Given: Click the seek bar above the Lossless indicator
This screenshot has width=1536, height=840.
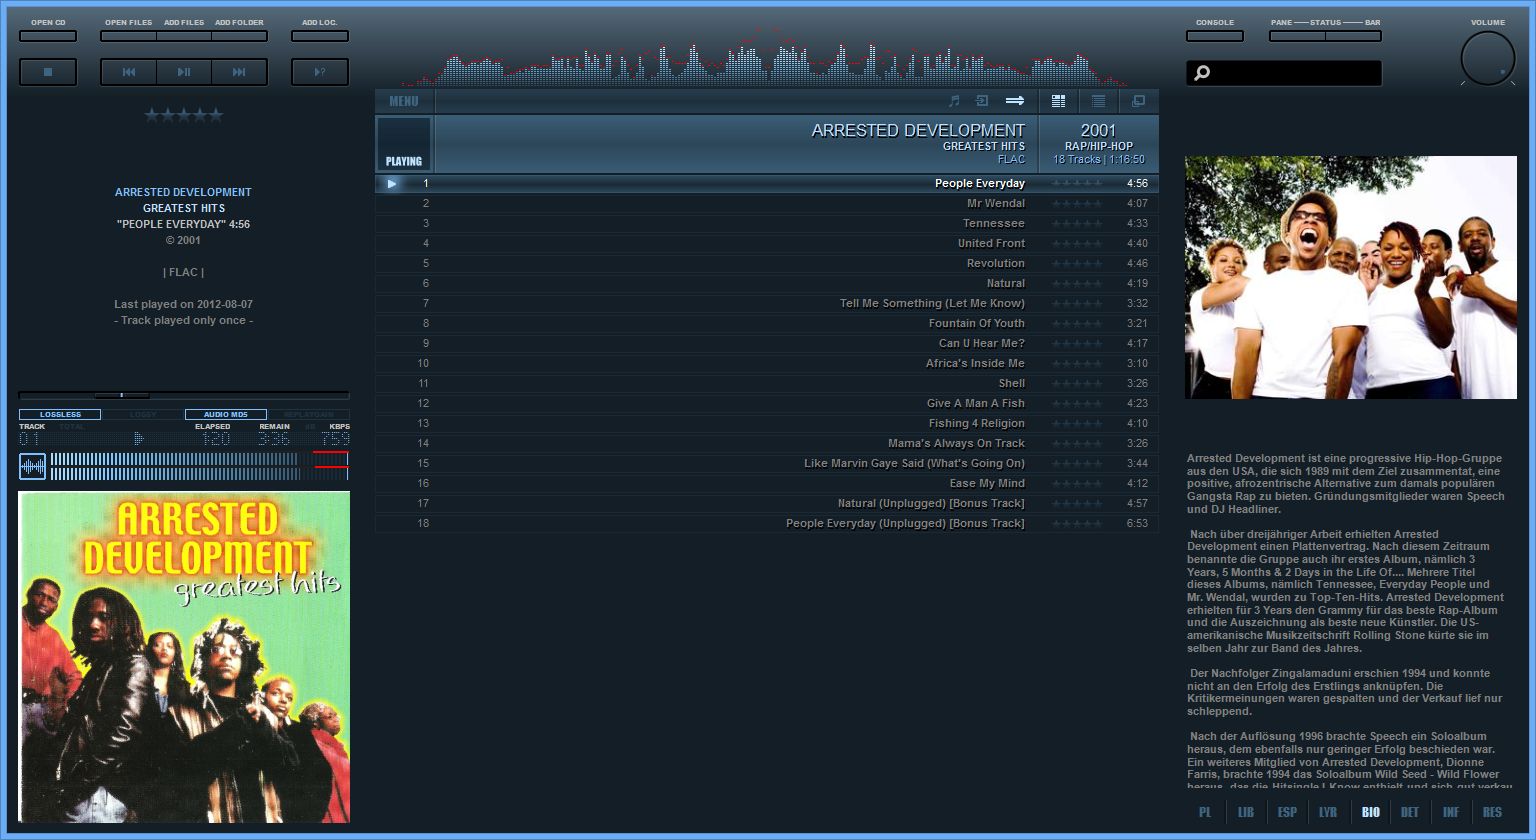Looking at the screenshot, I should click(x=184, y=395).
